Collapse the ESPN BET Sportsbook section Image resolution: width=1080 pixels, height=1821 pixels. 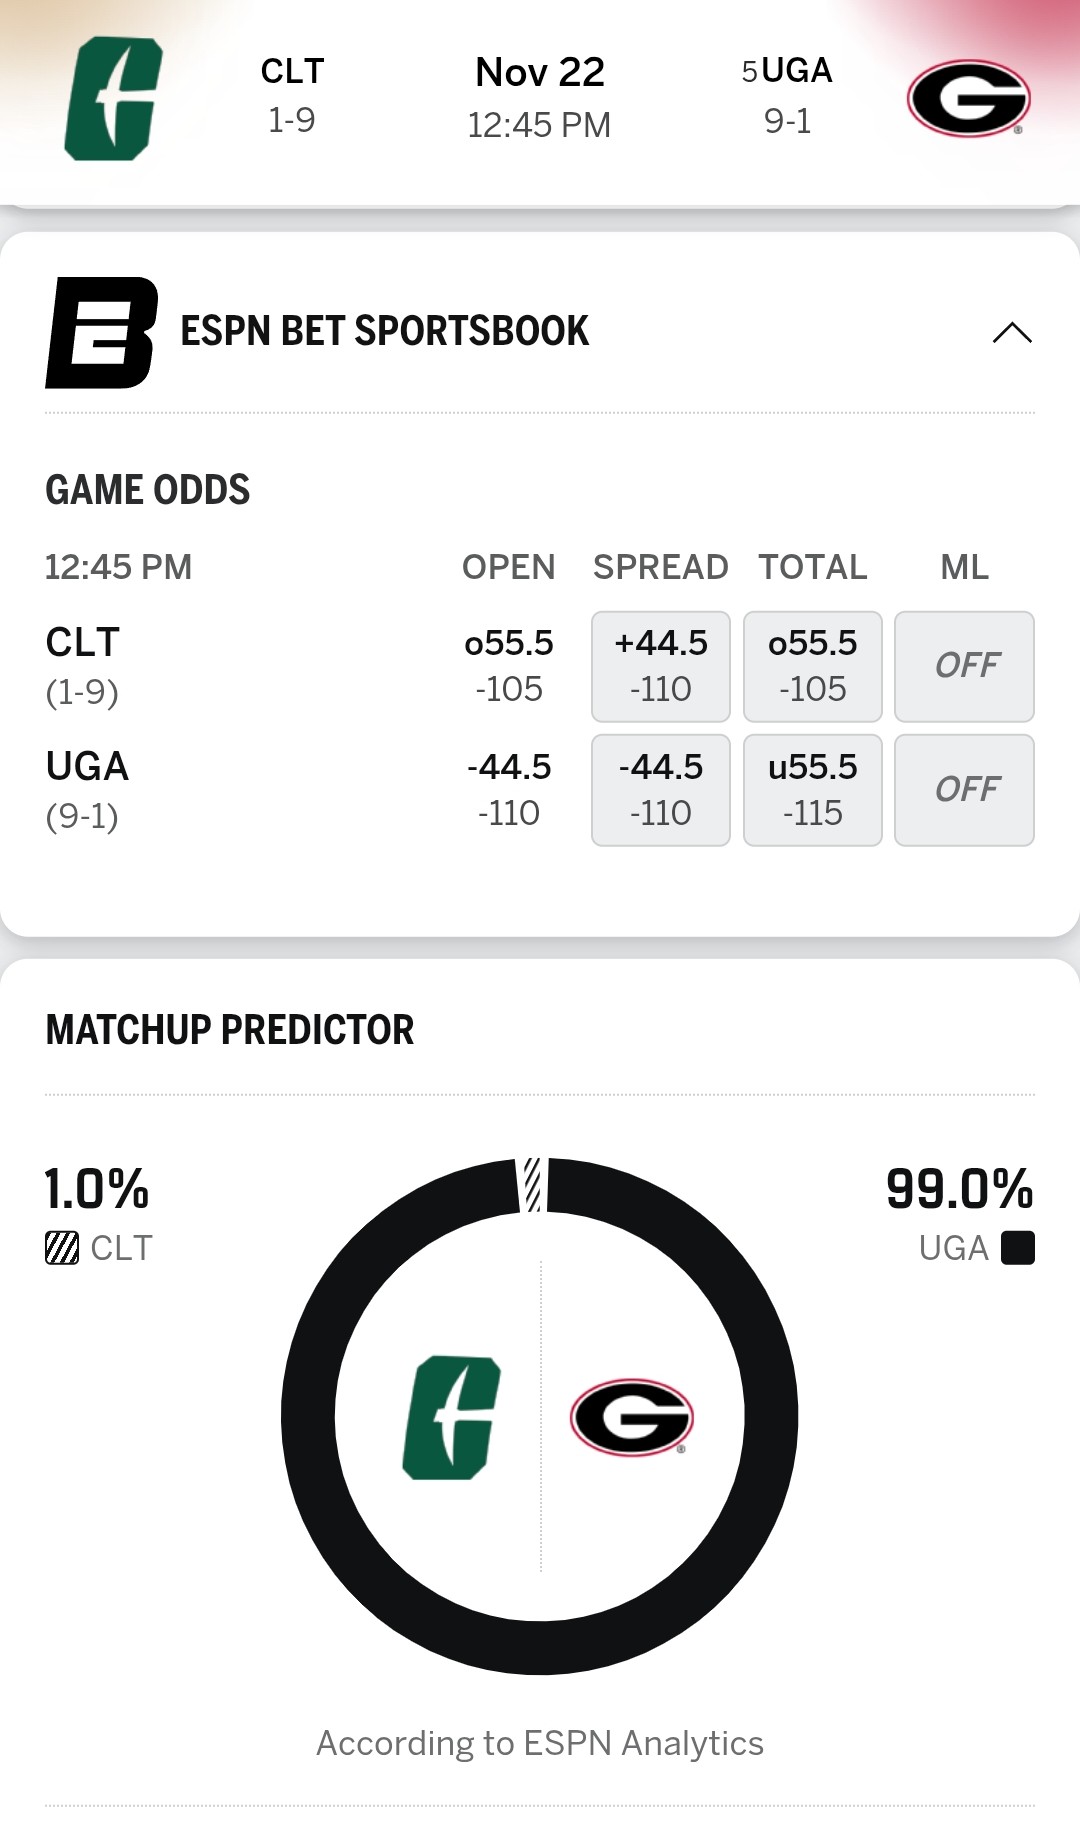1011,332
